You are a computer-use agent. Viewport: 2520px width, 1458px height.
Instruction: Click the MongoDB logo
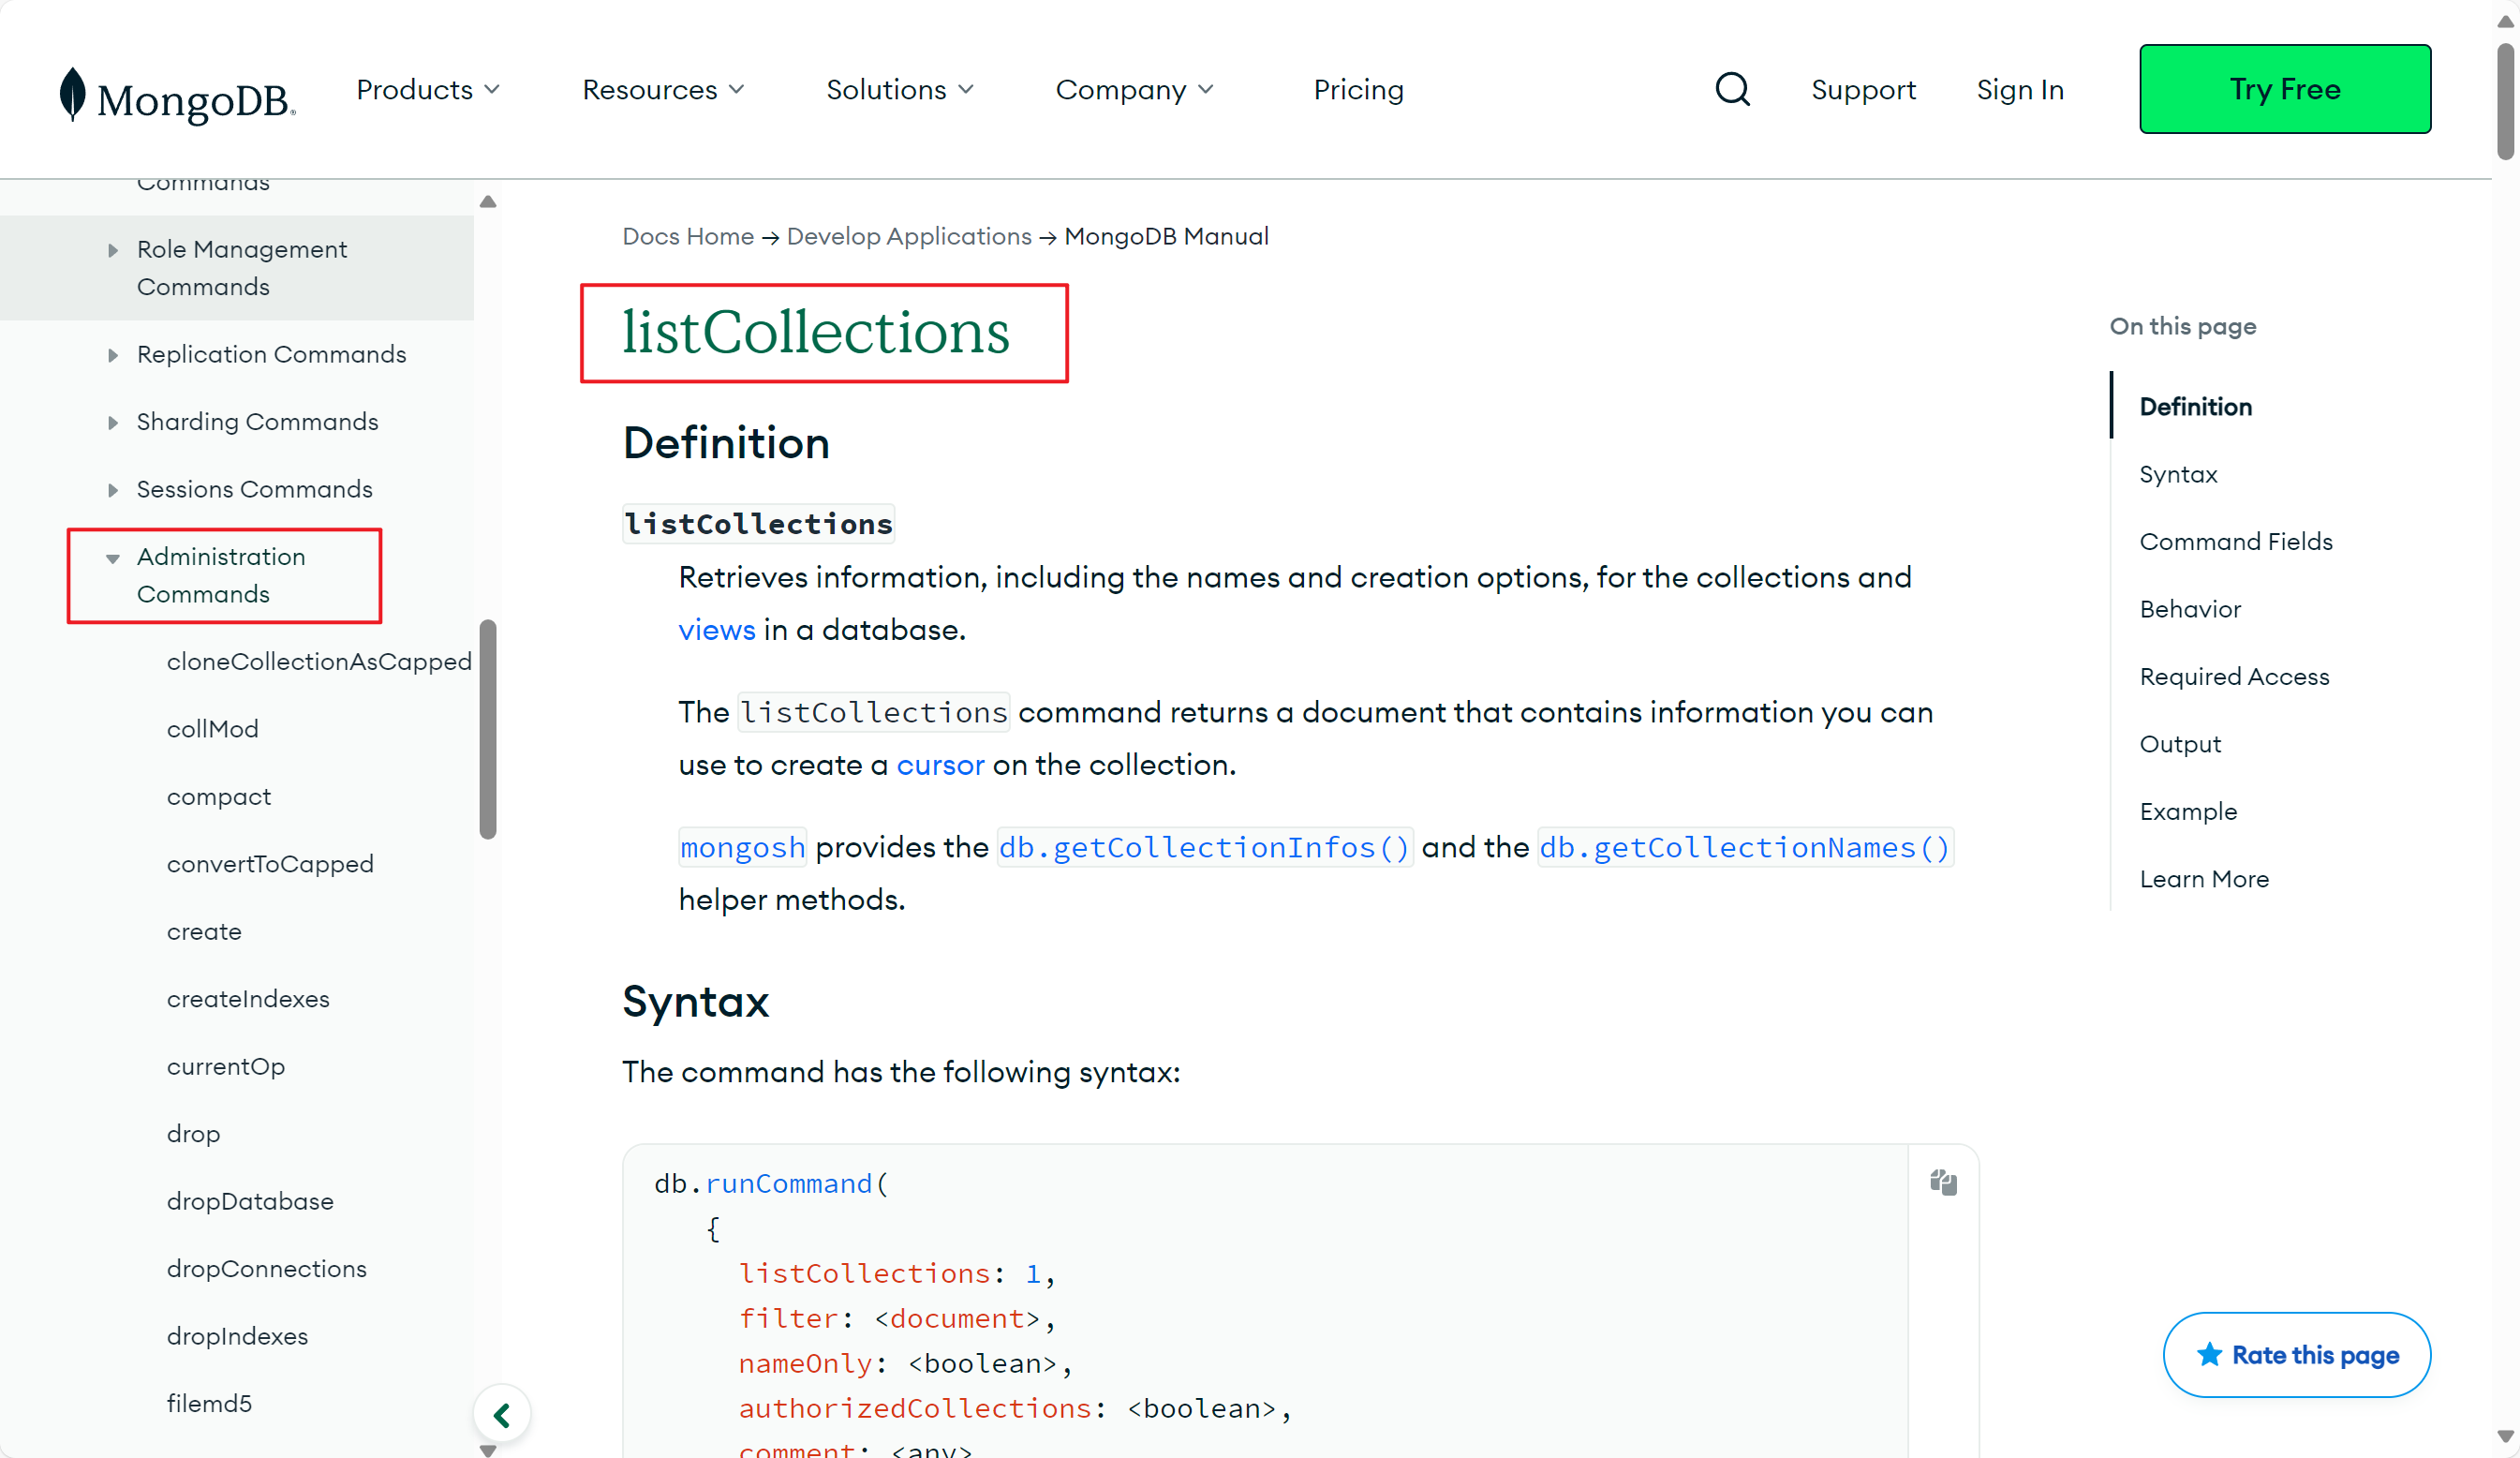click(x=175, y=89)
